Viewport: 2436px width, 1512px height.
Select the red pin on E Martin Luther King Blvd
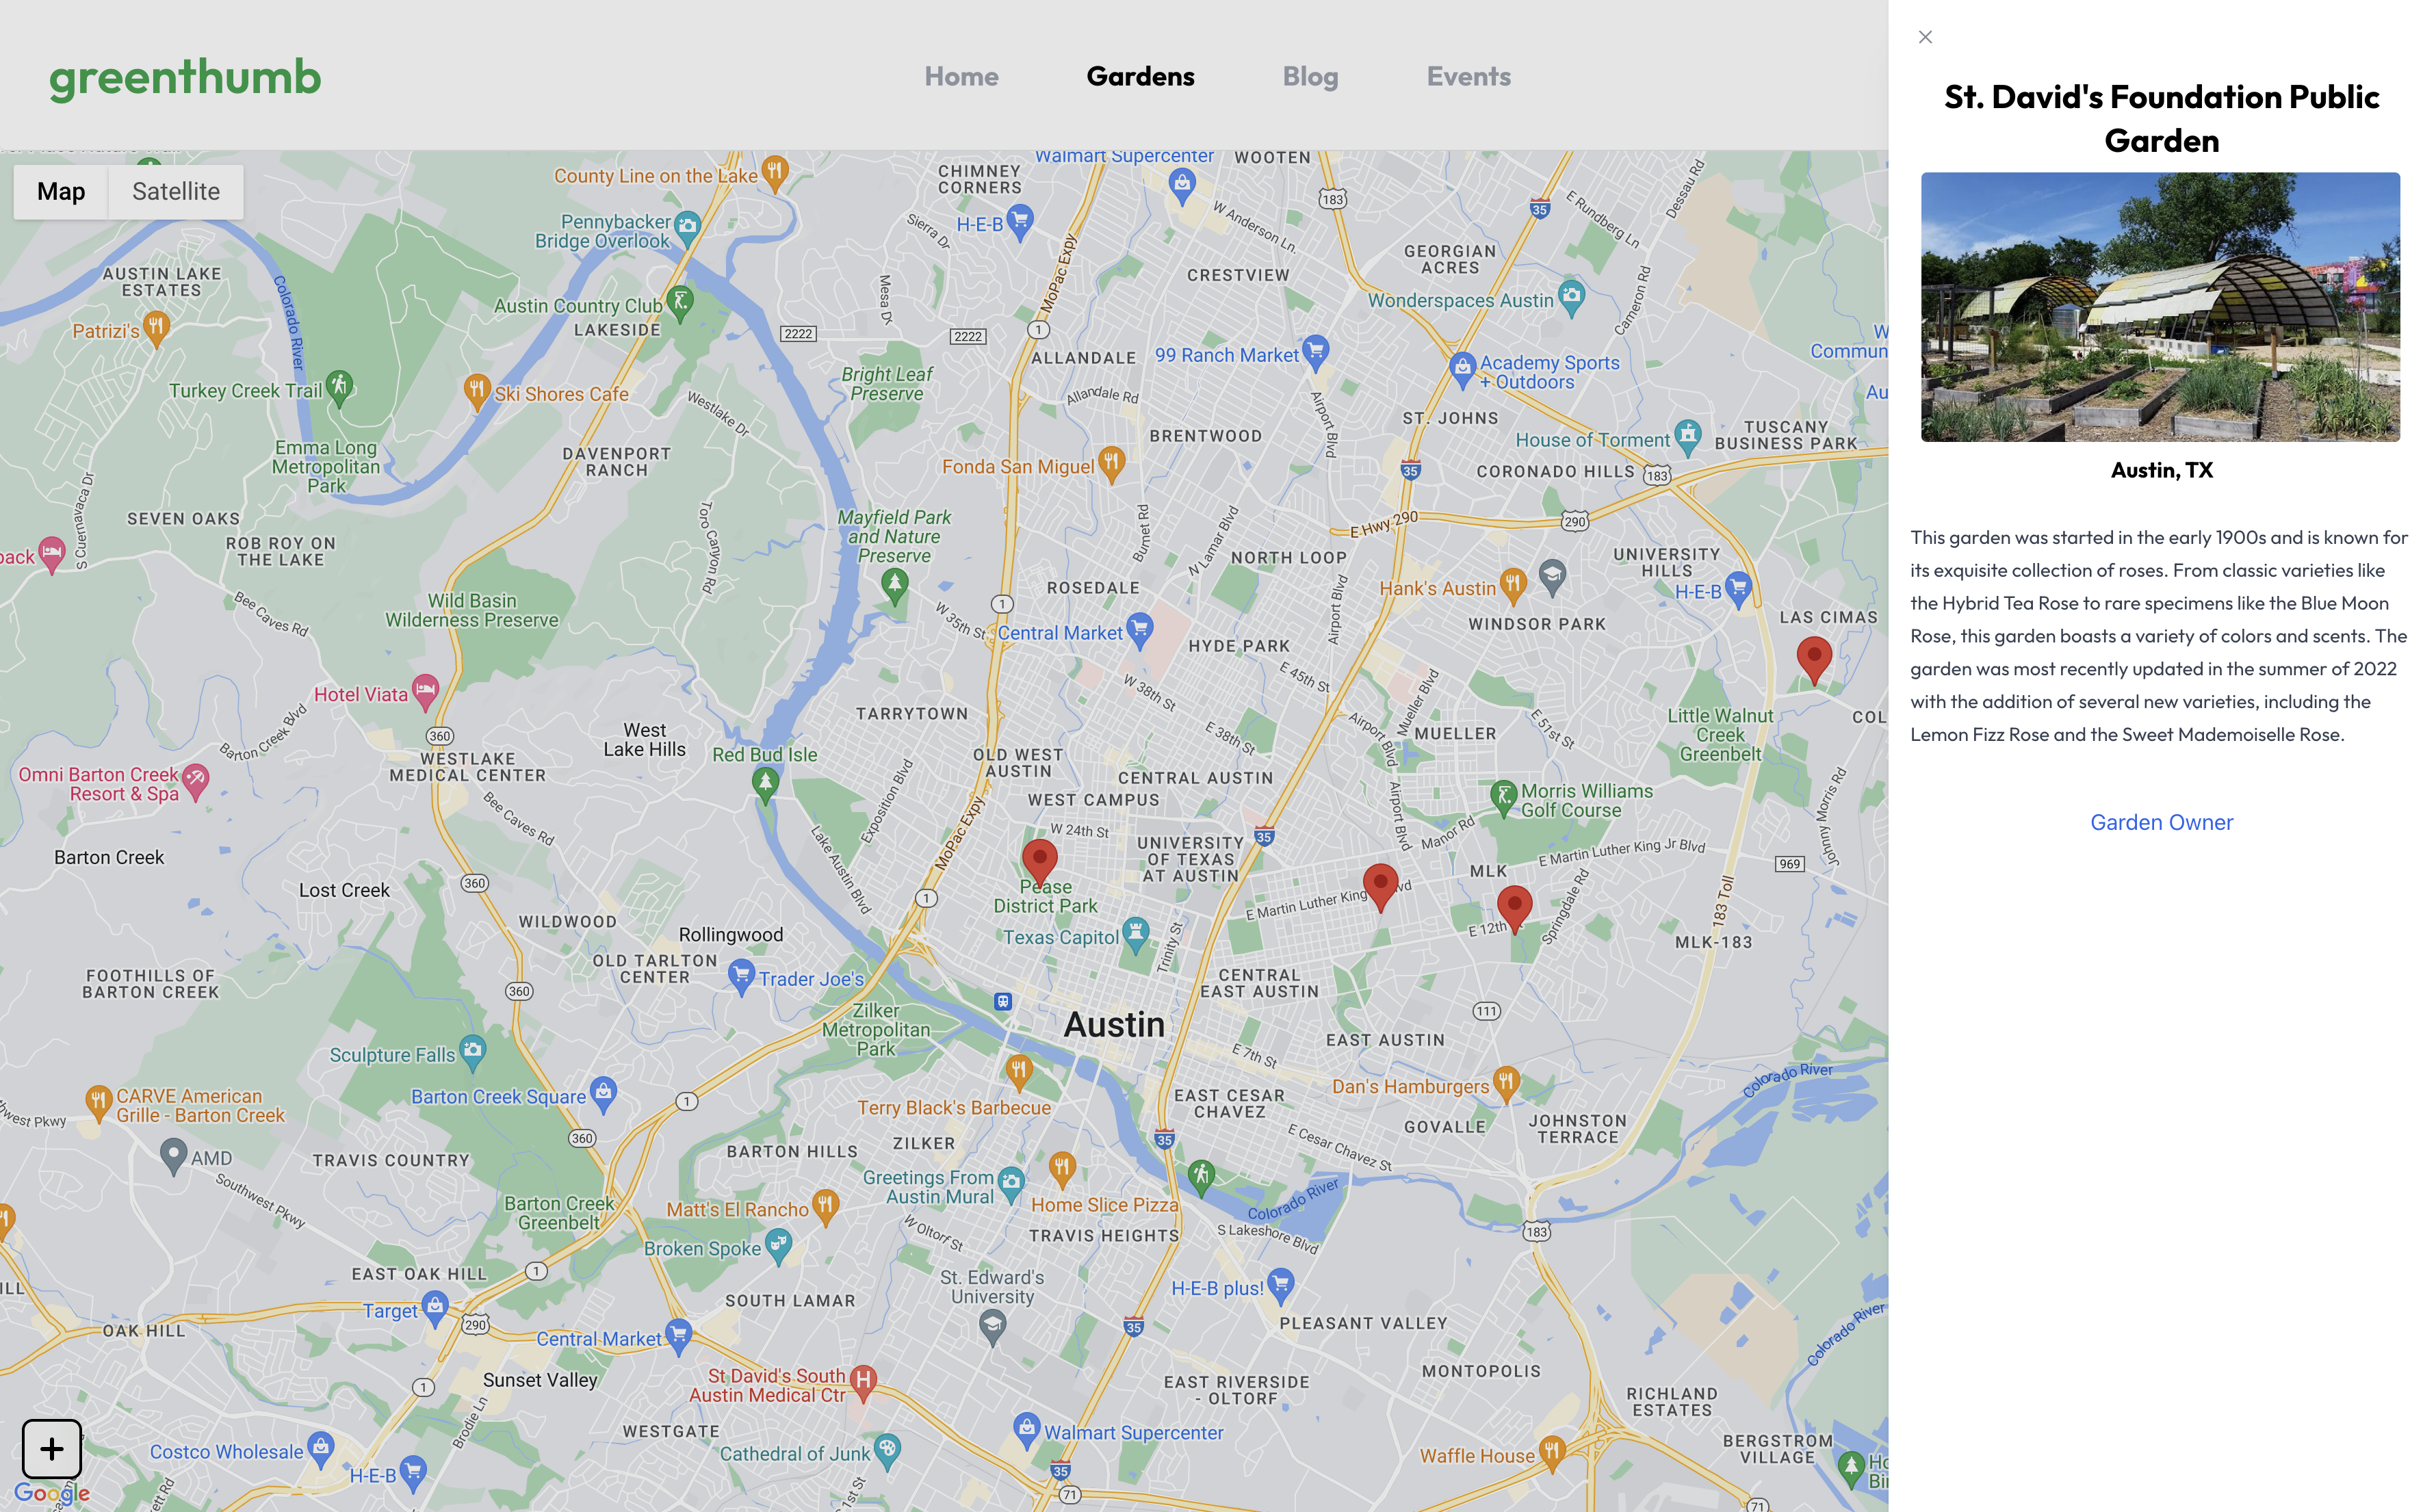click(x=1380, y=887)
